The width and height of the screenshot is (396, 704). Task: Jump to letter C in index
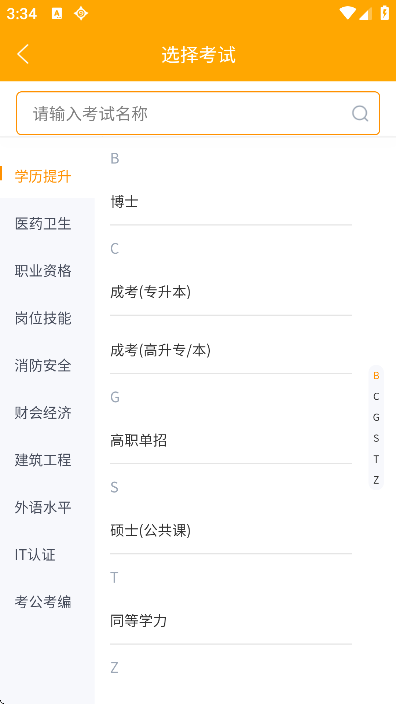tap(376, 396)
